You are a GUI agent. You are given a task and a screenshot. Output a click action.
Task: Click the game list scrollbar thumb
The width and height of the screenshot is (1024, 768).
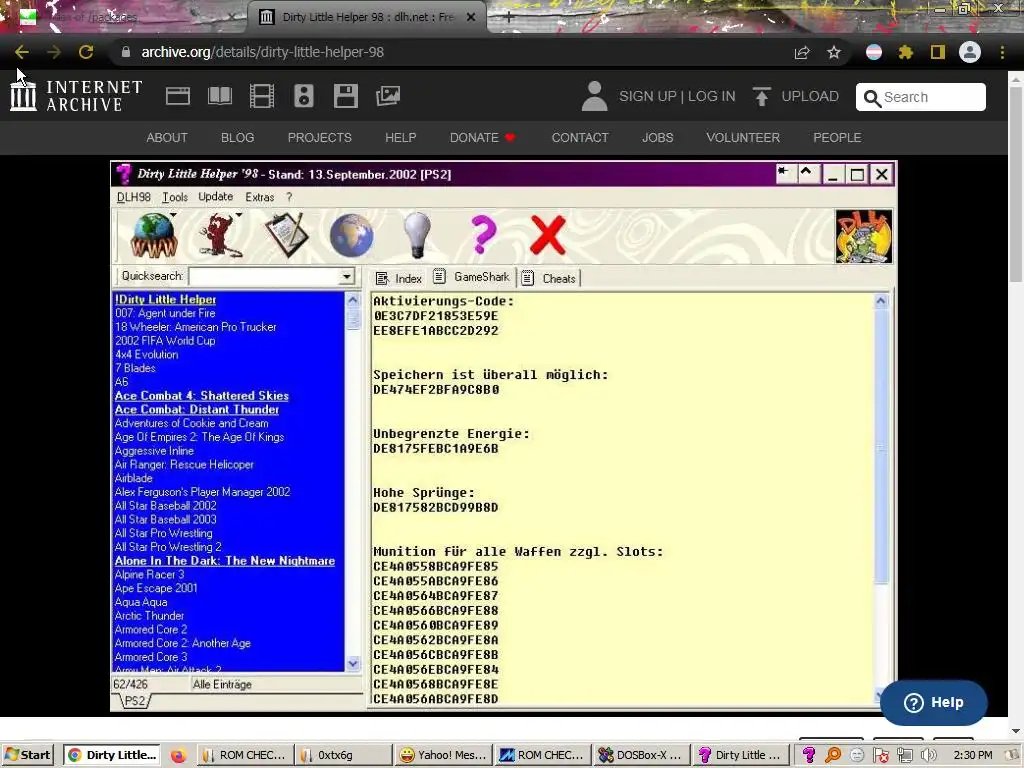(353, 319)
